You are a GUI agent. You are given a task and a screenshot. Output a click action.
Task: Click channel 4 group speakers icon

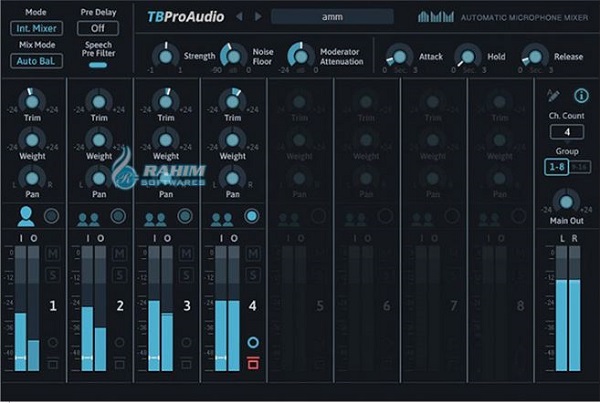click(x=222, y=219)
